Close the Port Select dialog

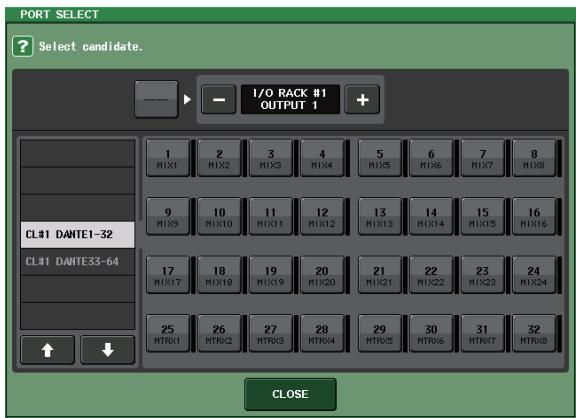(290, 394)
